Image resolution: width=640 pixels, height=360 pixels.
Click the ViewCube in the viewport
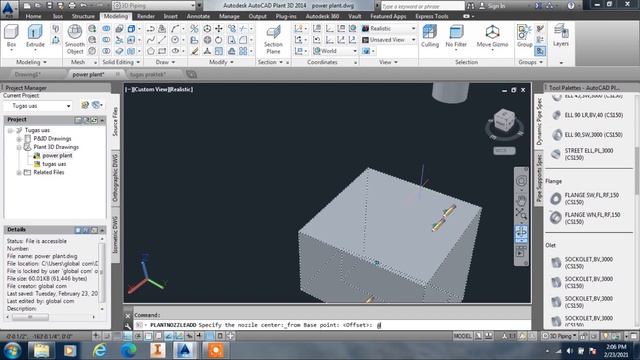[504, 120]
